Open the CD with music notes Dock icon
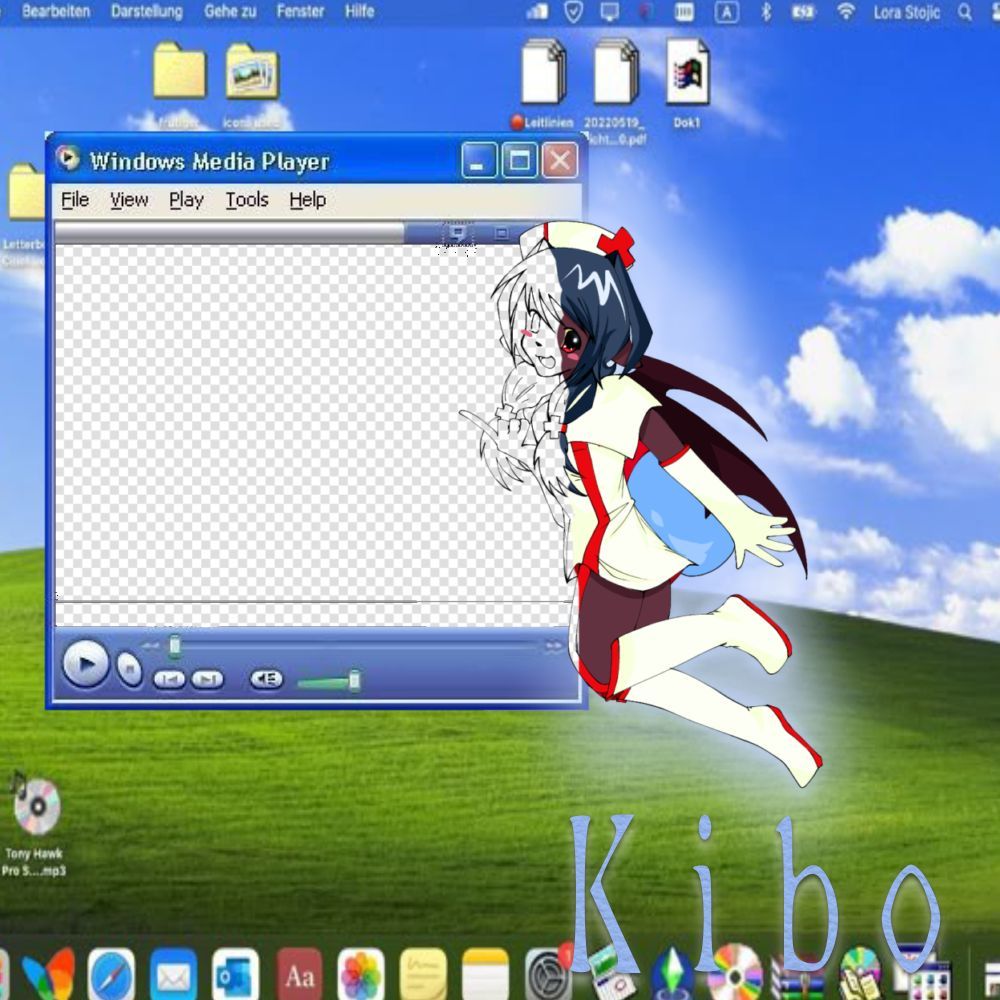The height and width of the screenshot is (1000, 1000). pyautogui.click(x=861, y=974)
